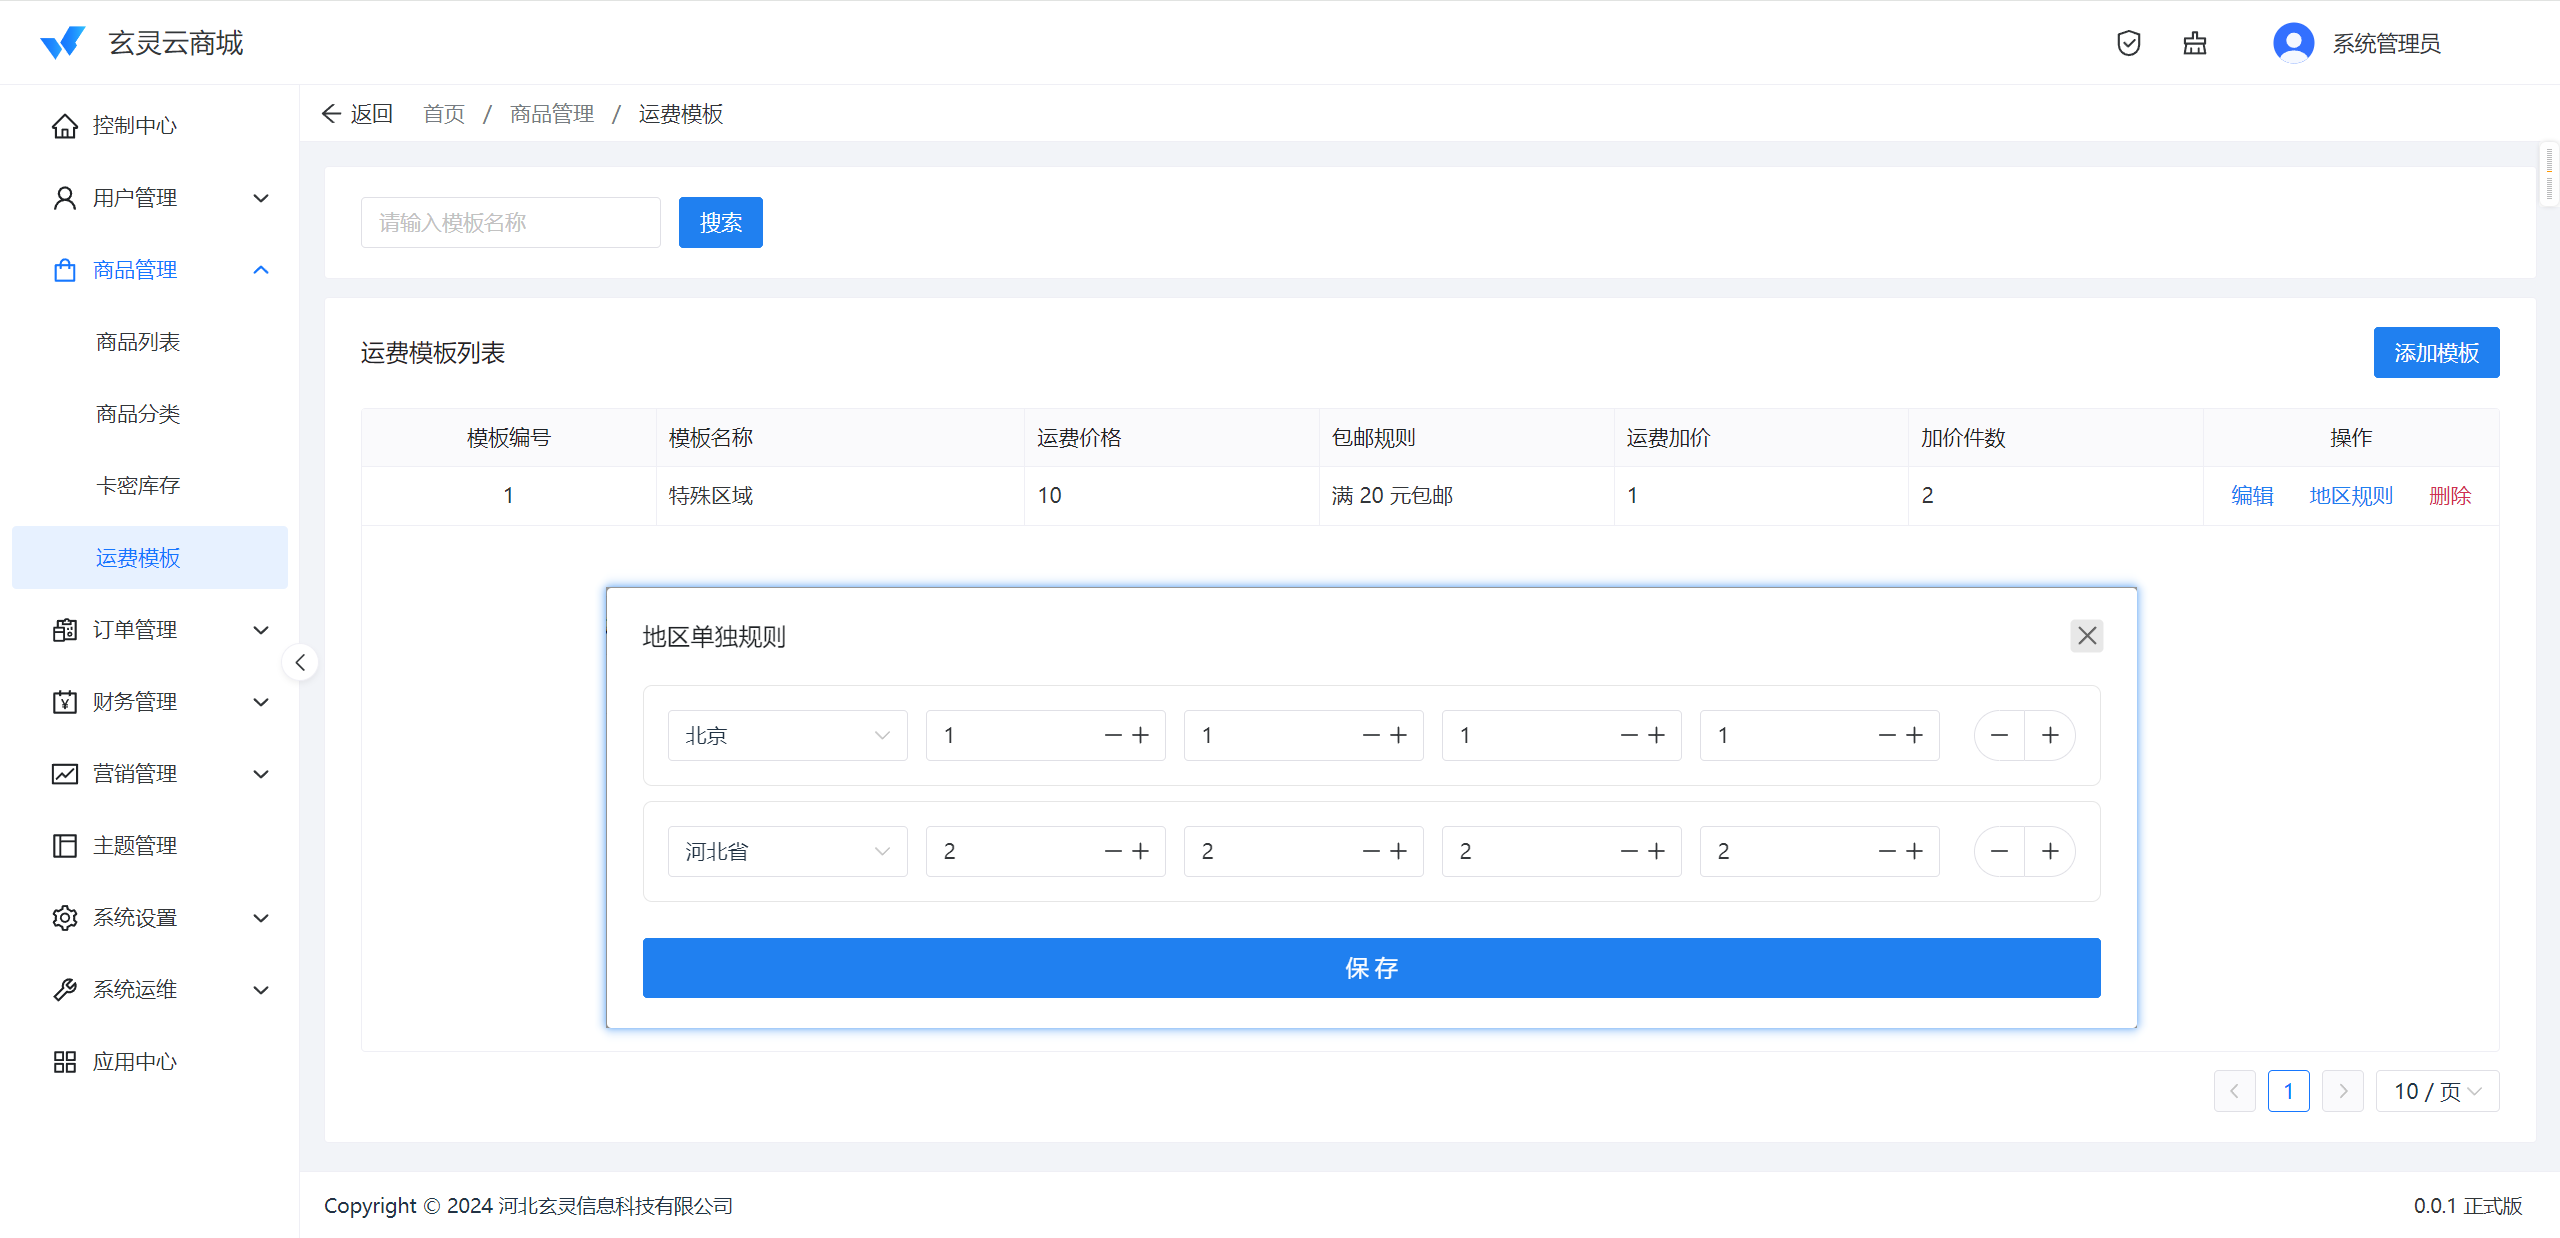Add a row after 河北省 with plus
Viewport: 2560px width, 1238px height.
2050,852
